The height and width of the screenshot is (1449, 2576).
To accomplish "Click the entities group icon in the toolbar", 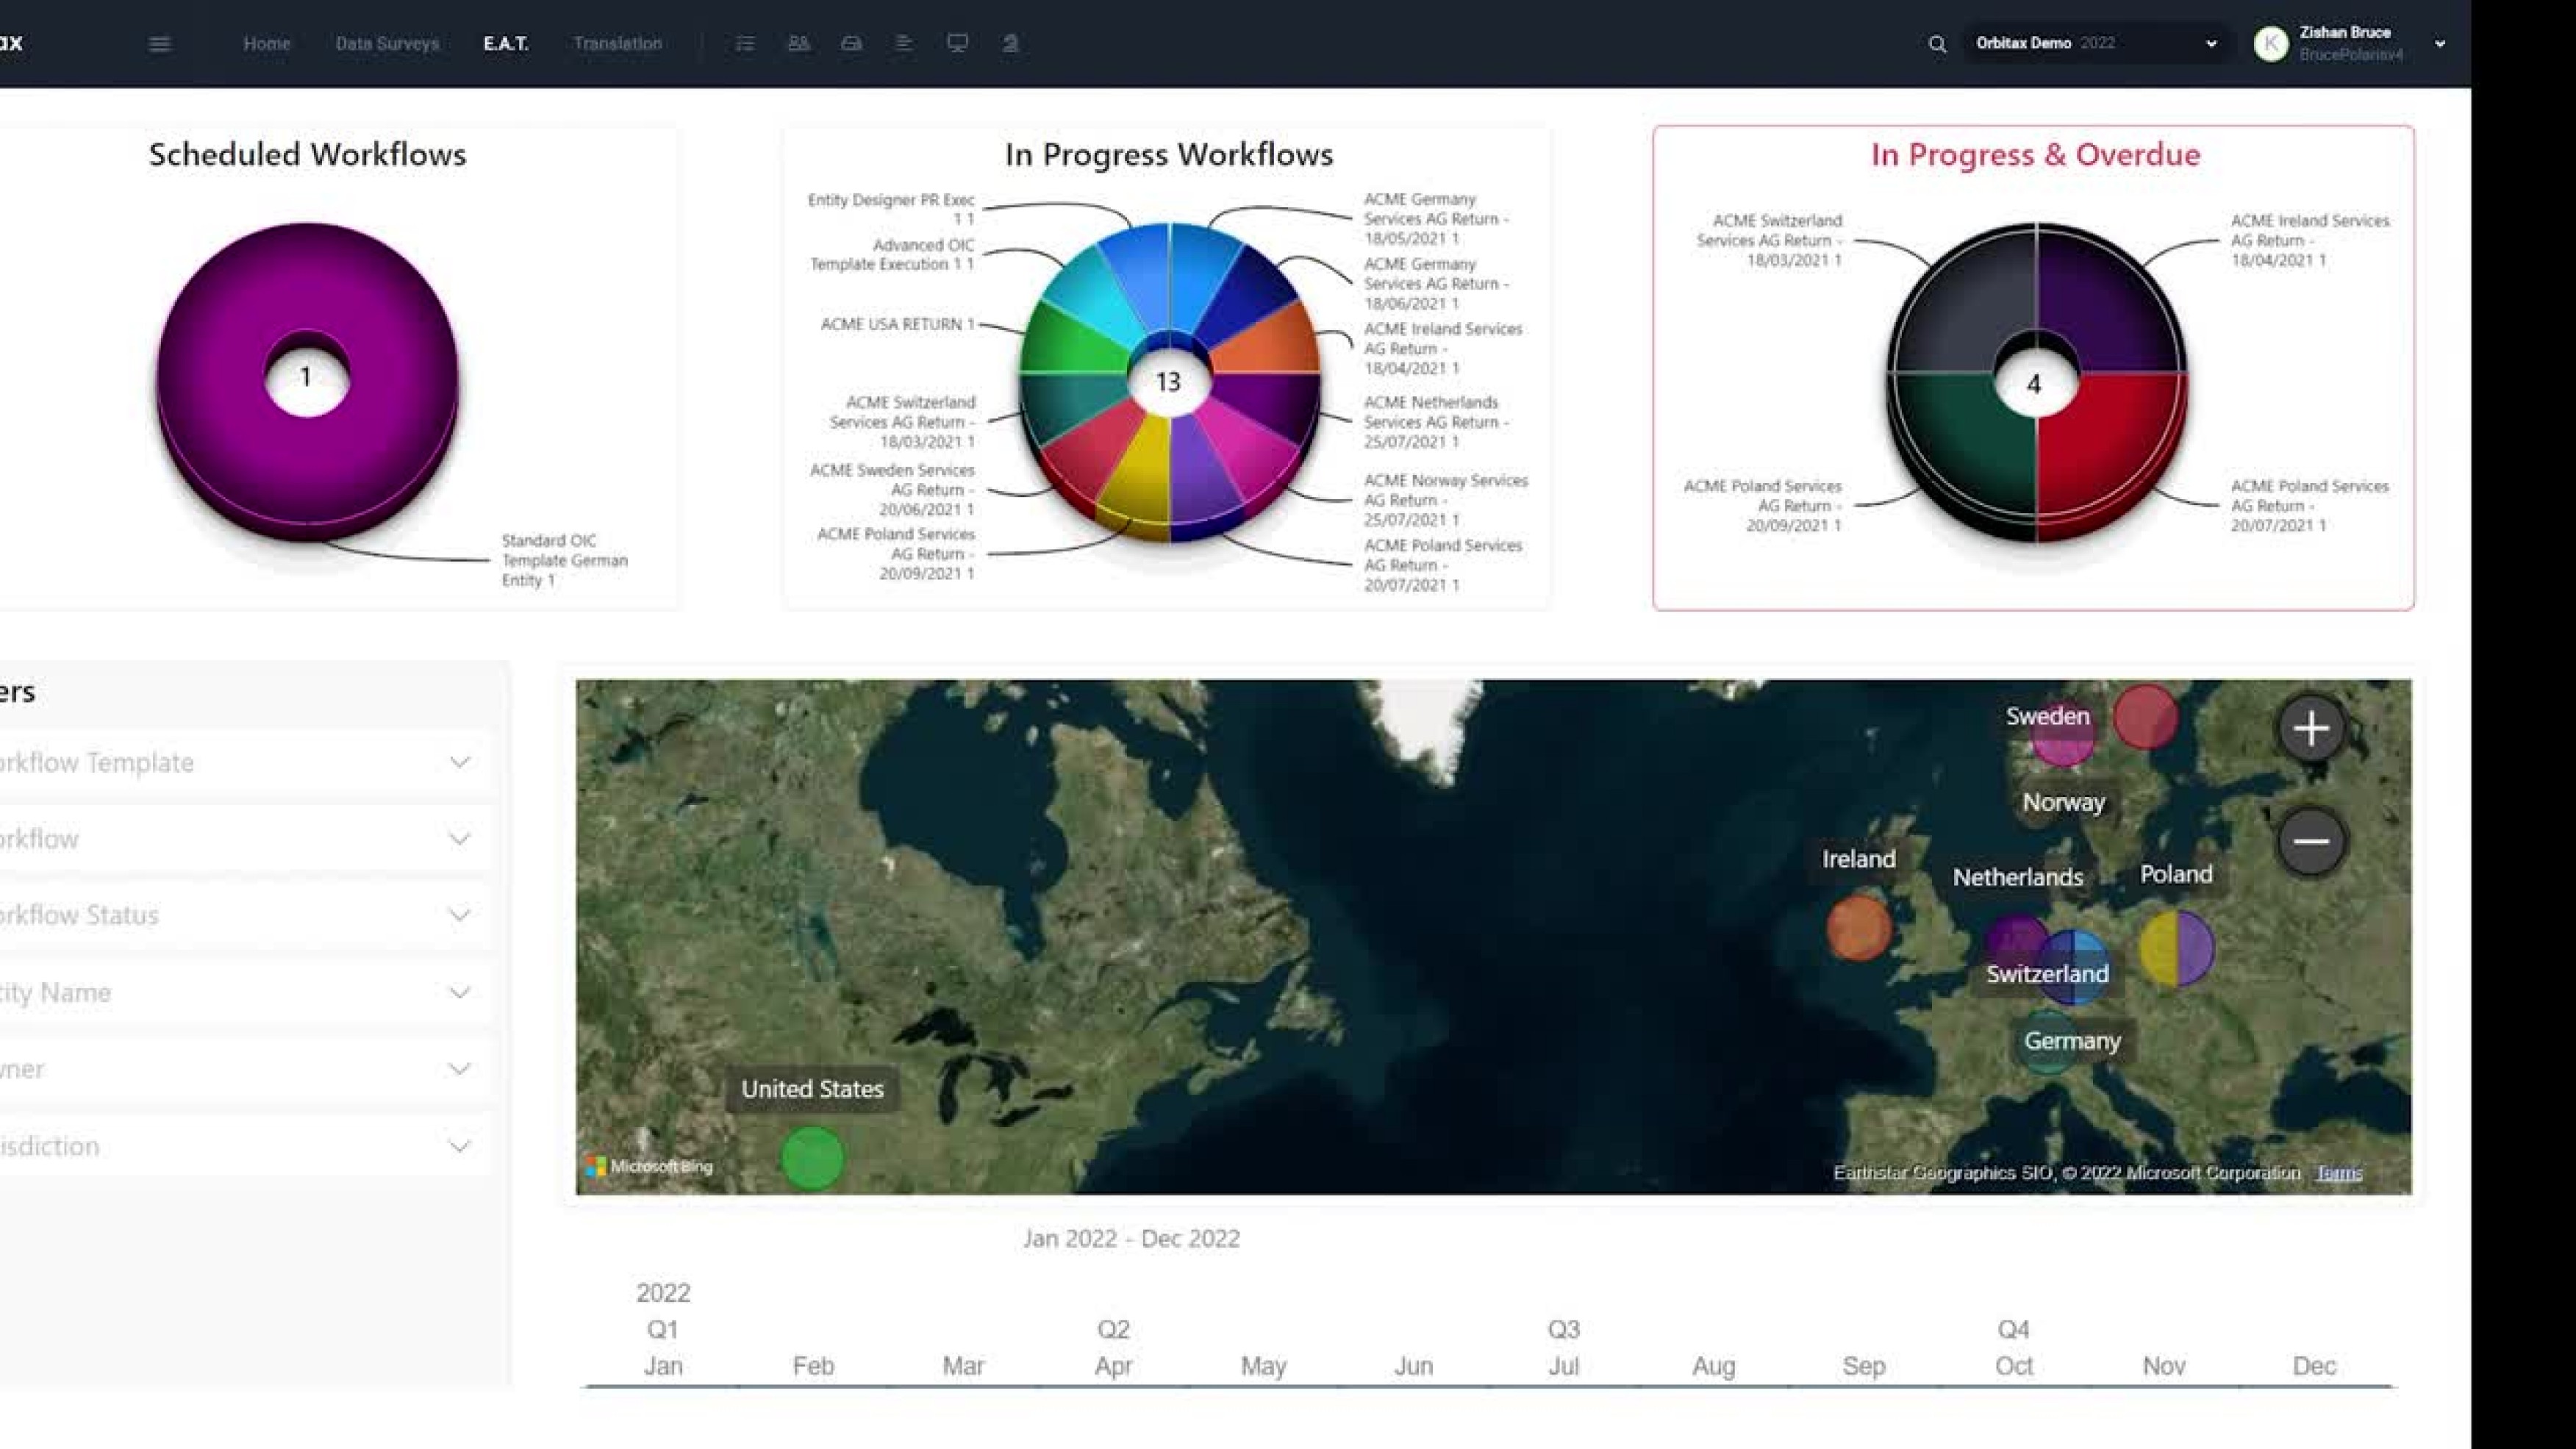I will coord(798,43).
